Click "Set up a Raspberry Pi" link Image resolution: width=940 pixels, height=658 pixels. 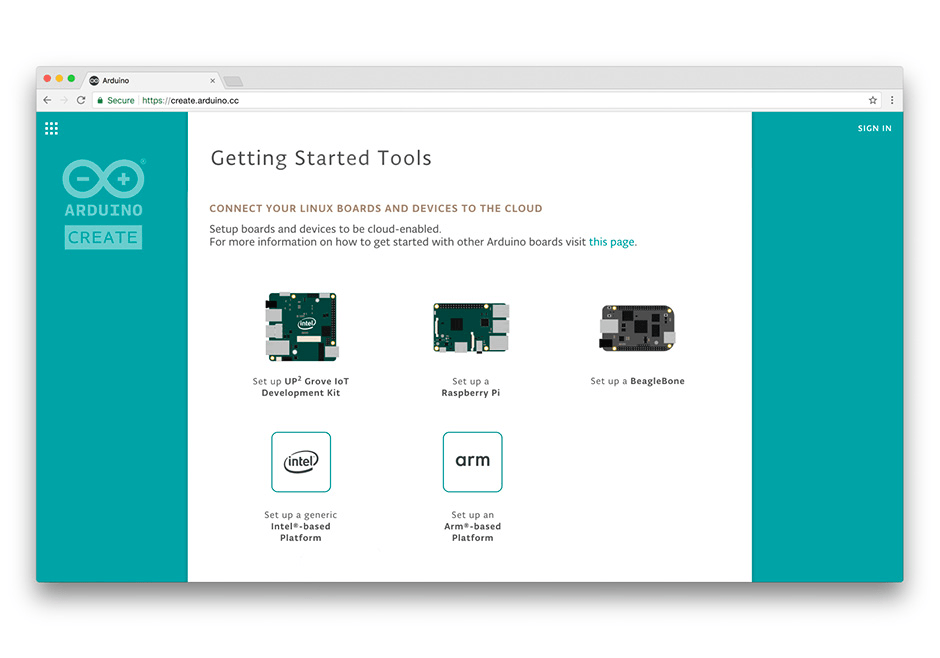[x=471, y=387]
